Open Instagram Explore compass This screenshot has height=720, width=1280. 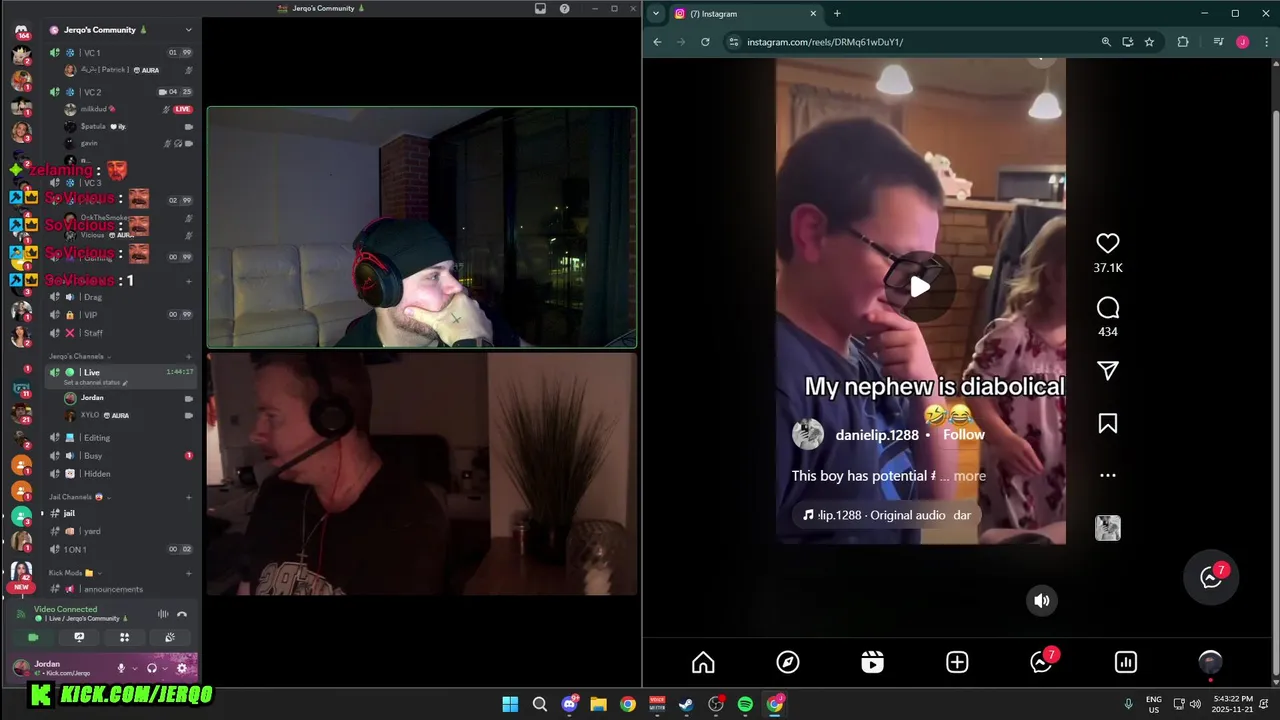tap(788, 662)
